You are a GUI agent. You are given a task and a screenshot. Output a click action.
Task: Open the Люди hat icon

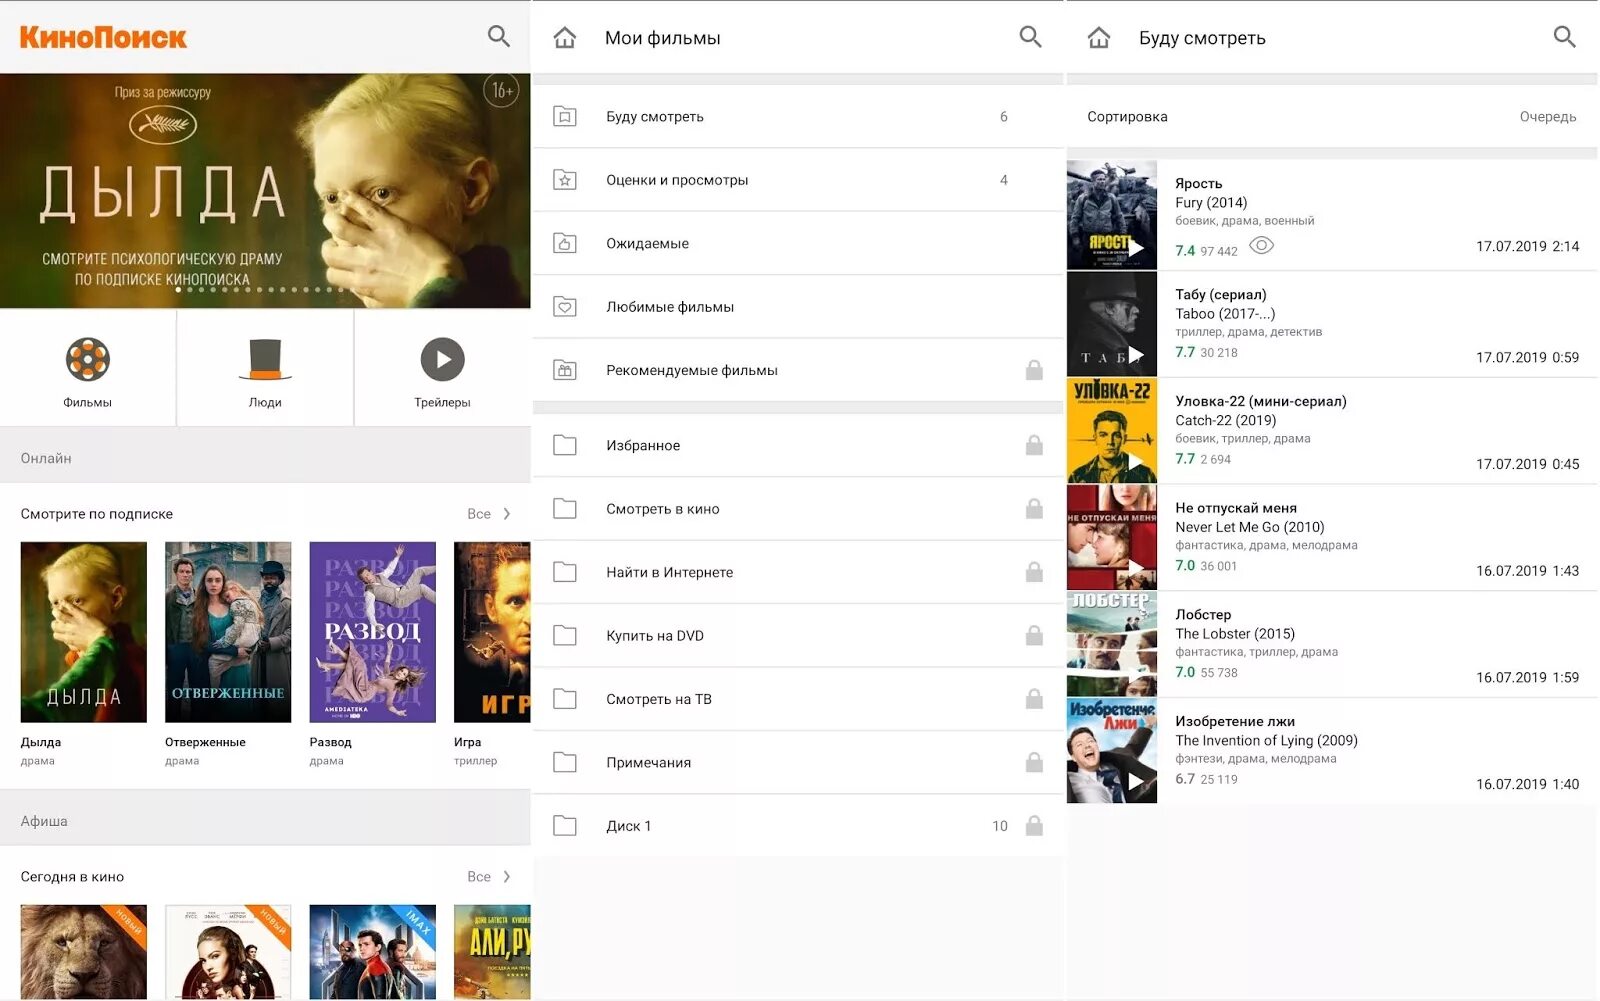tap(265, 360)
